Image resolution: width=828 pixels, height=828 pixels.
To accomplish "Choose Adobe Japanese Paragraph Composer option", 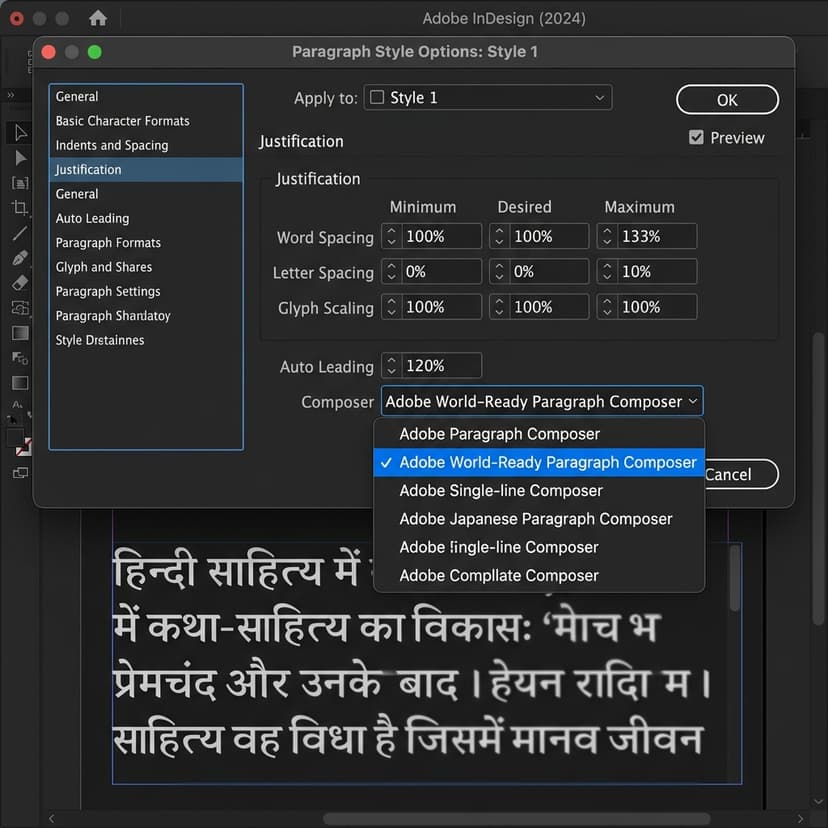I will (x=539, y=519).
